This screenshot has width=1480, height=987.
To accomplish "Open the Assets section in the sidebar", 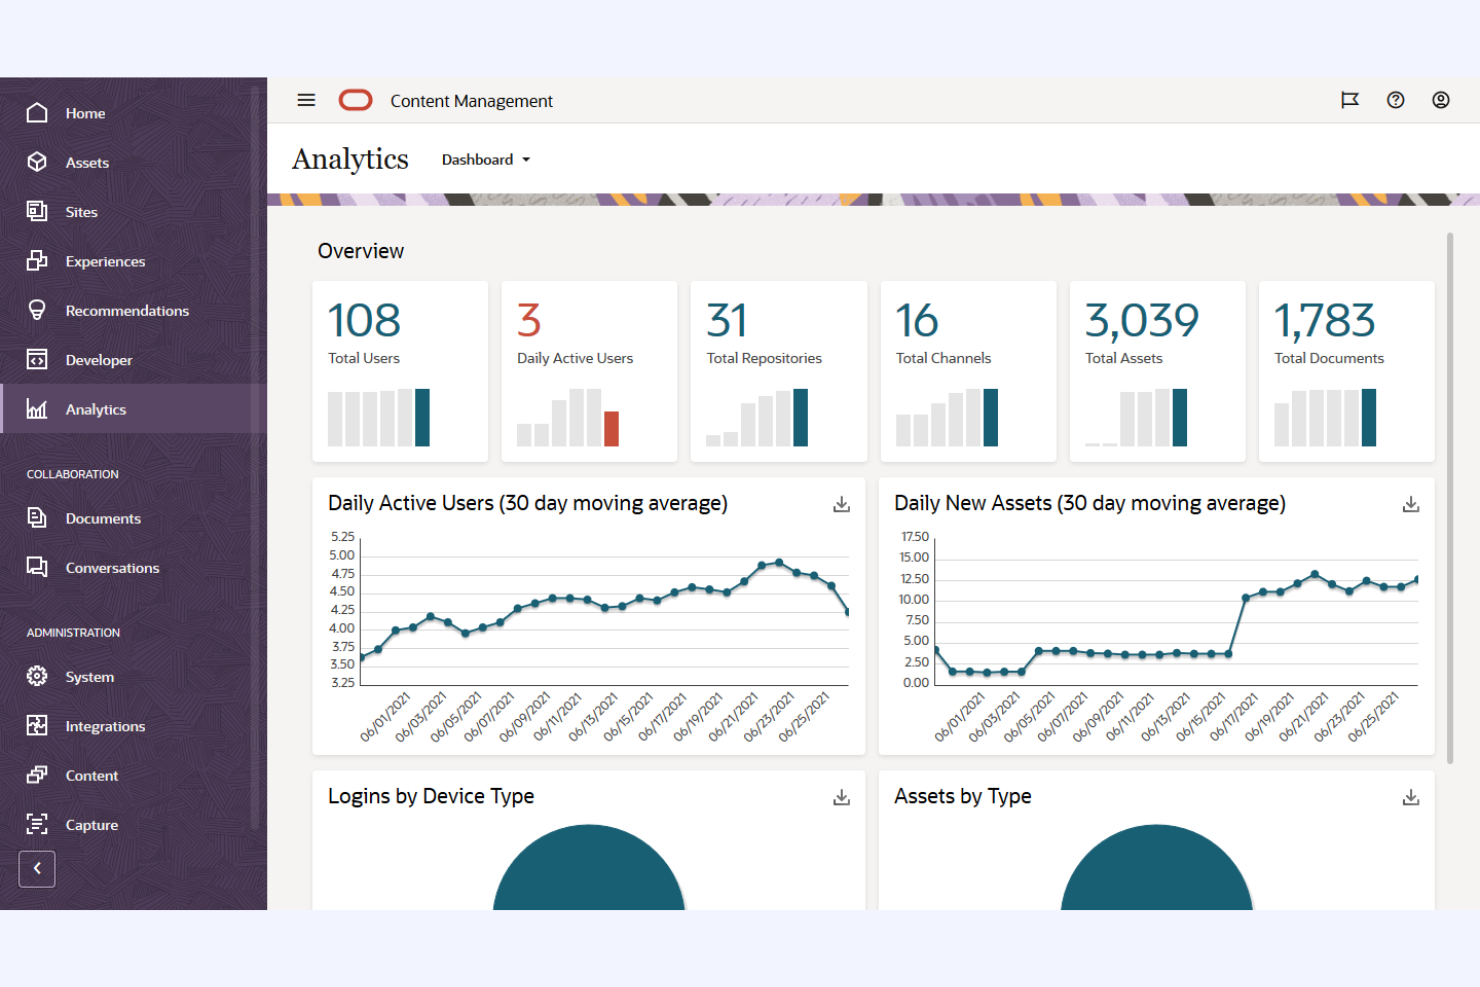I will [87, 162].
